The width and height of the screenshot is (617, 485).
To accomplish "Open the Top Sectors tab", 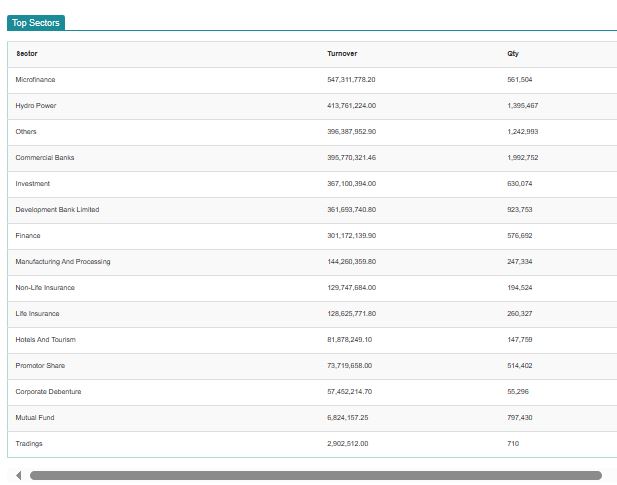I will [x=36, y=23].
